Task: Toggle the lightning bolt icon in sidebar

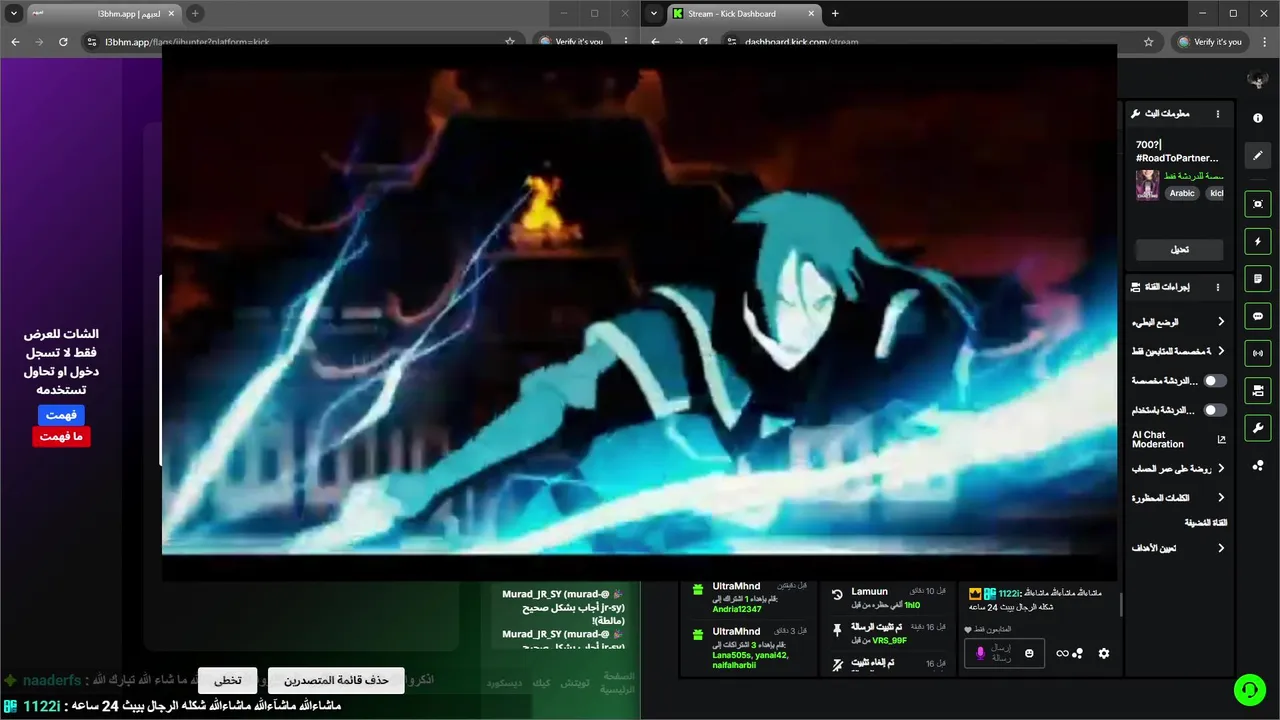Action: [x=1258, y=241]
